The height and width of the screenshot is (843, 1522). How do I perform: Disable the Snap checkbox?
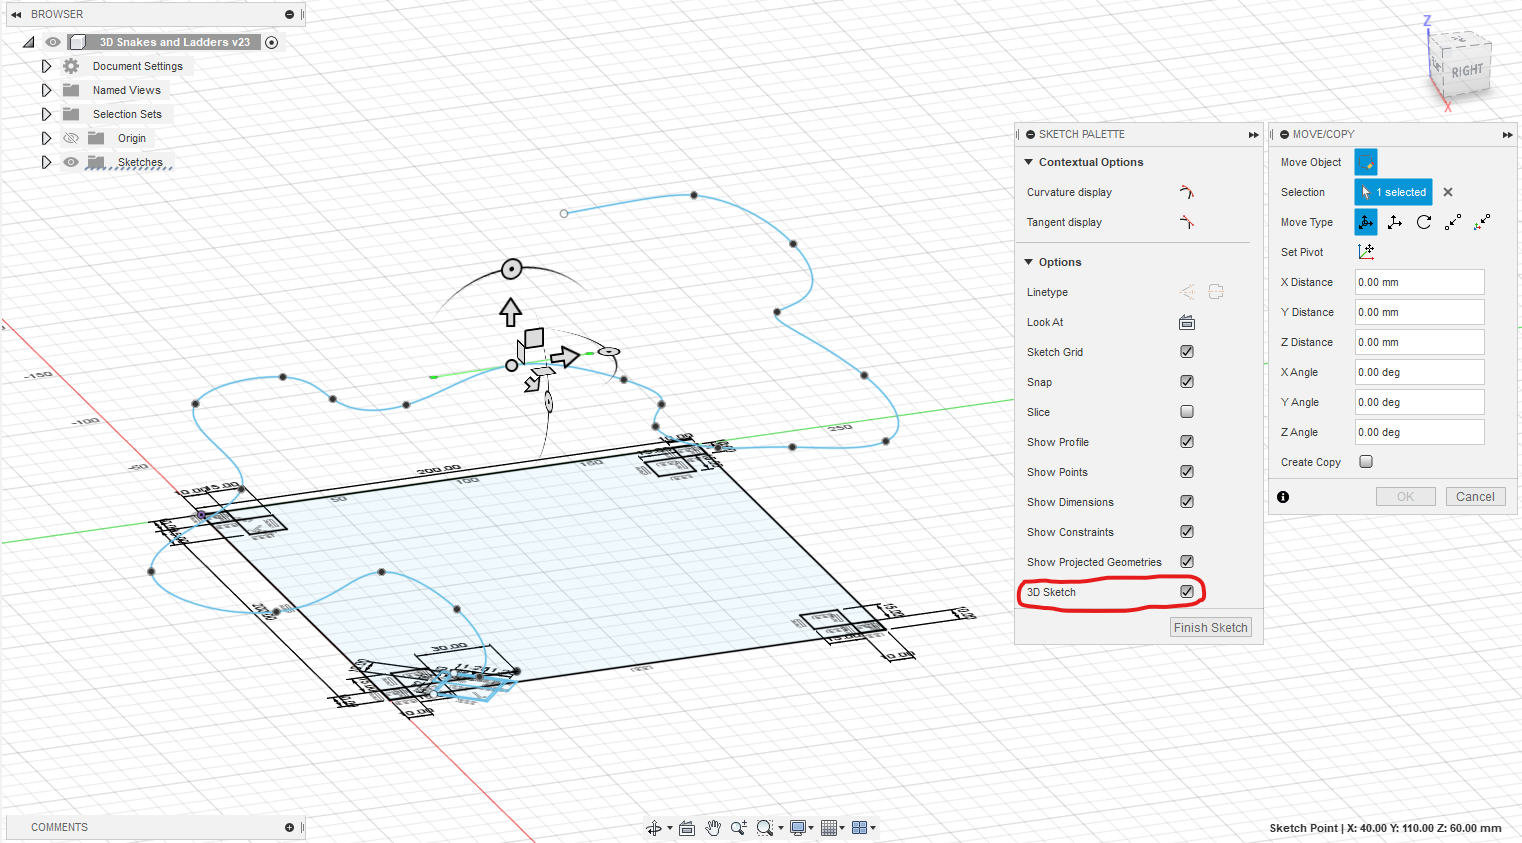pyautogui.click(x=1187, y=382)
